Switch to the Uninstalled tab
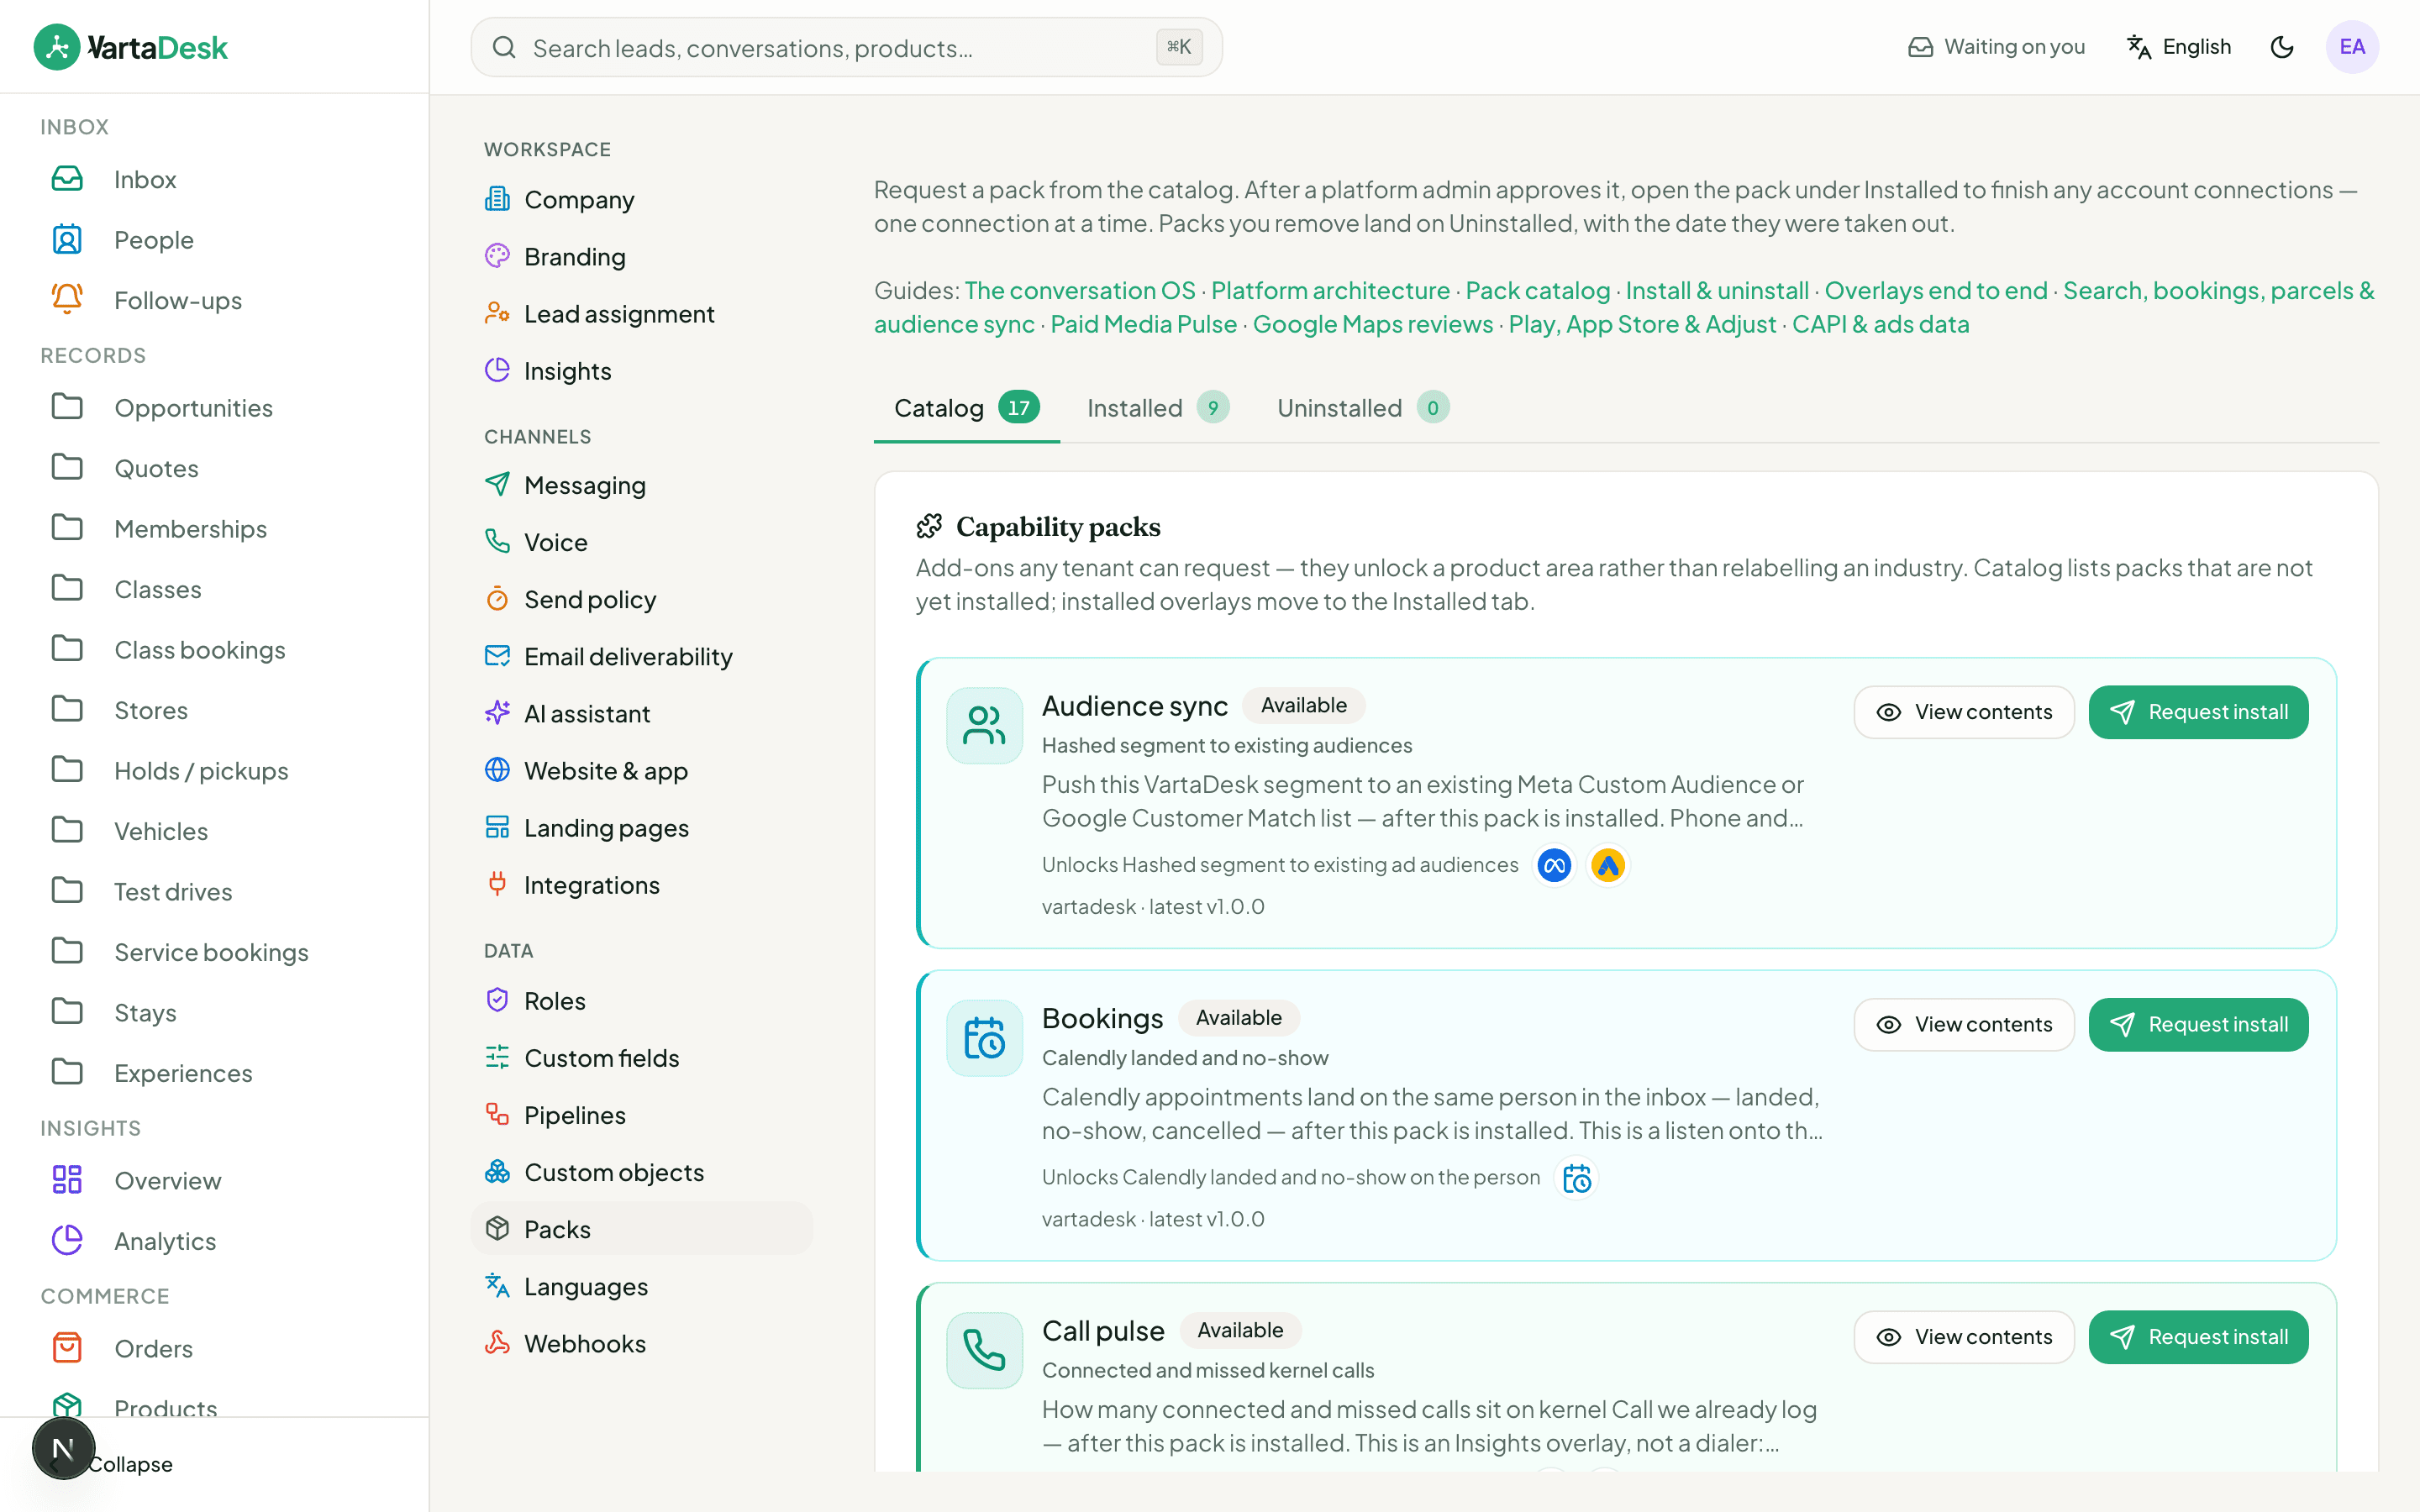 point(1363,408)
